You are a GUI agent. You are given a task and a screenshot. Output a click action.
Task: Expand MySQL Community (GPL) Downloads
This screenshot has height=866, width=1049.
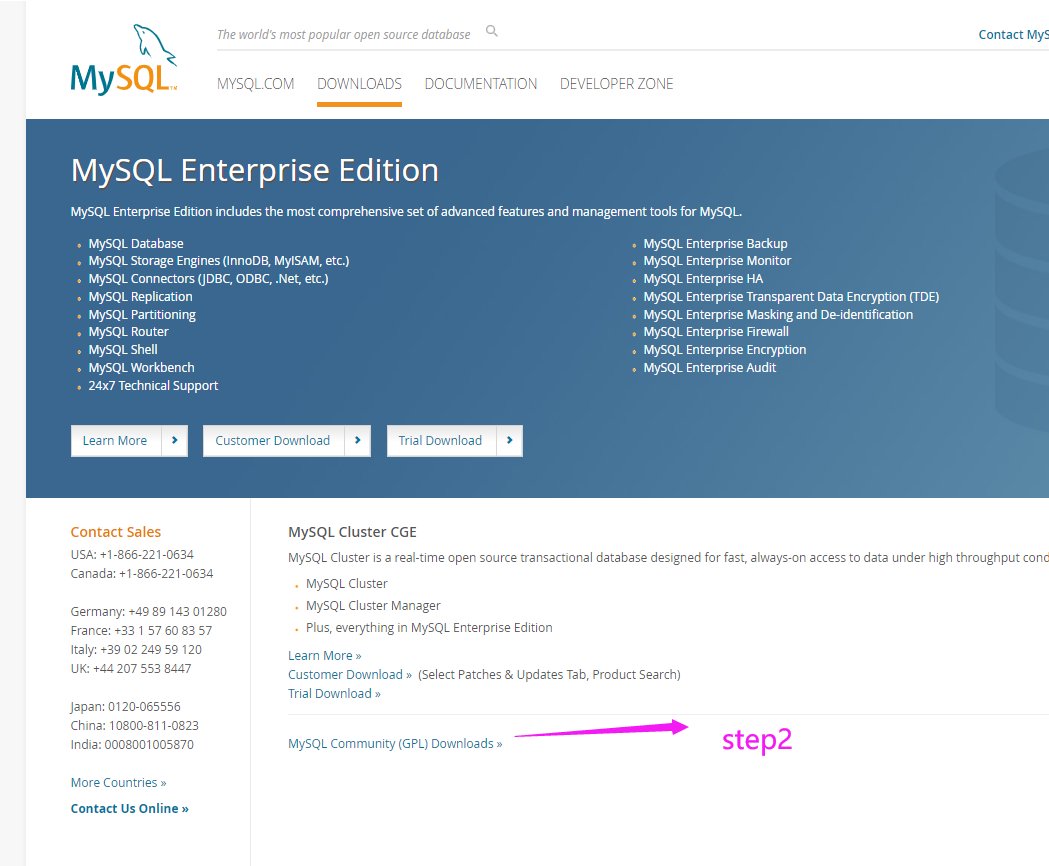394,743
